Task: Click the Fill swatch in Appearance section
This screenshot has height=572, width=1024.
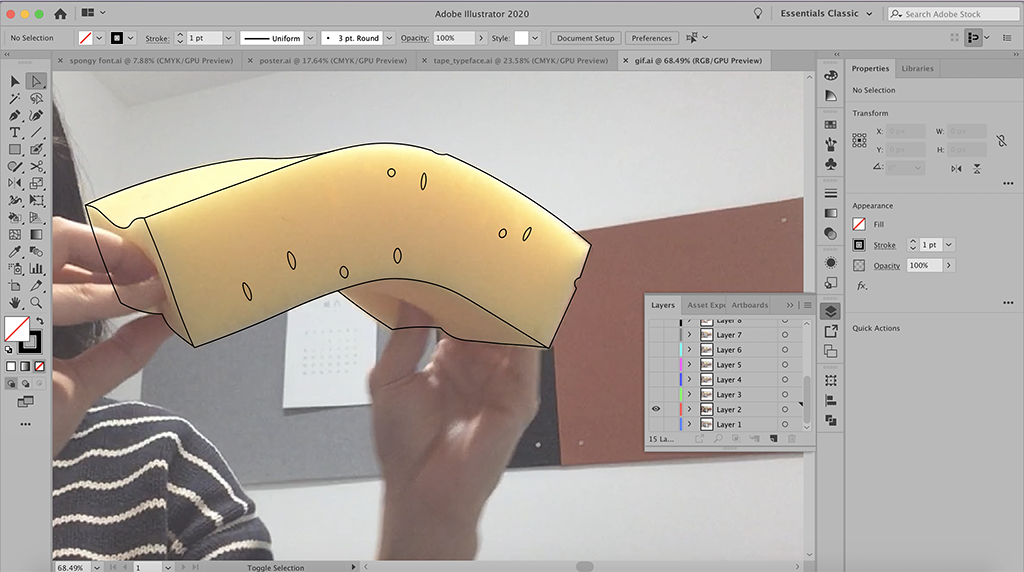Action: pos(859,224)
